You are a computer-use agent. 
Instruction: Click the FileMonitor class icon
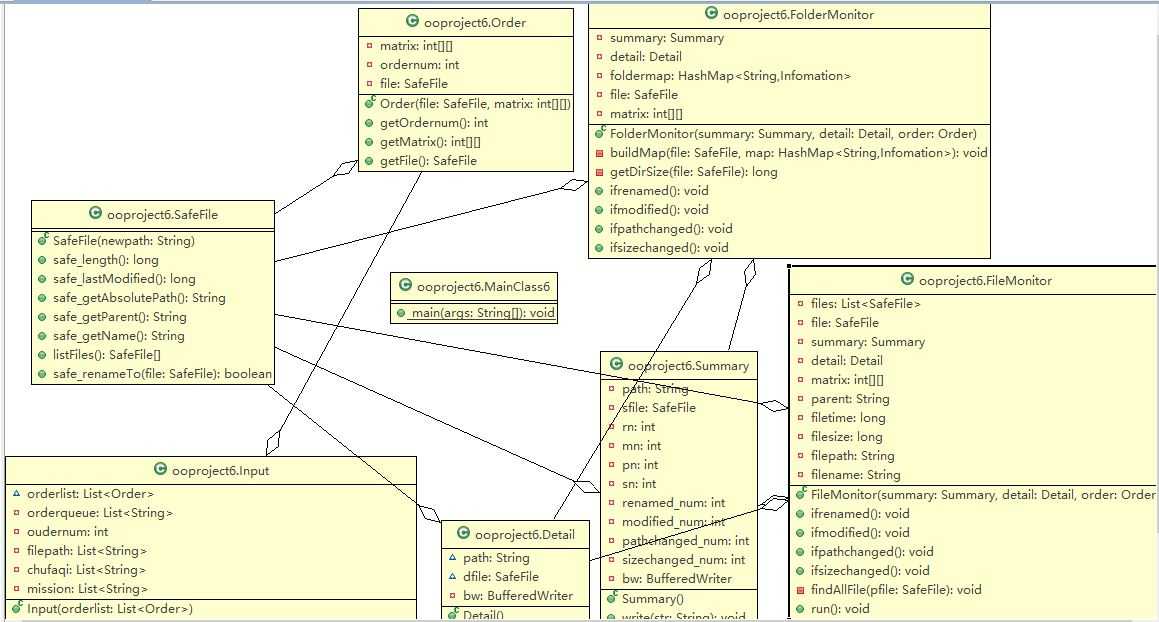907,280
